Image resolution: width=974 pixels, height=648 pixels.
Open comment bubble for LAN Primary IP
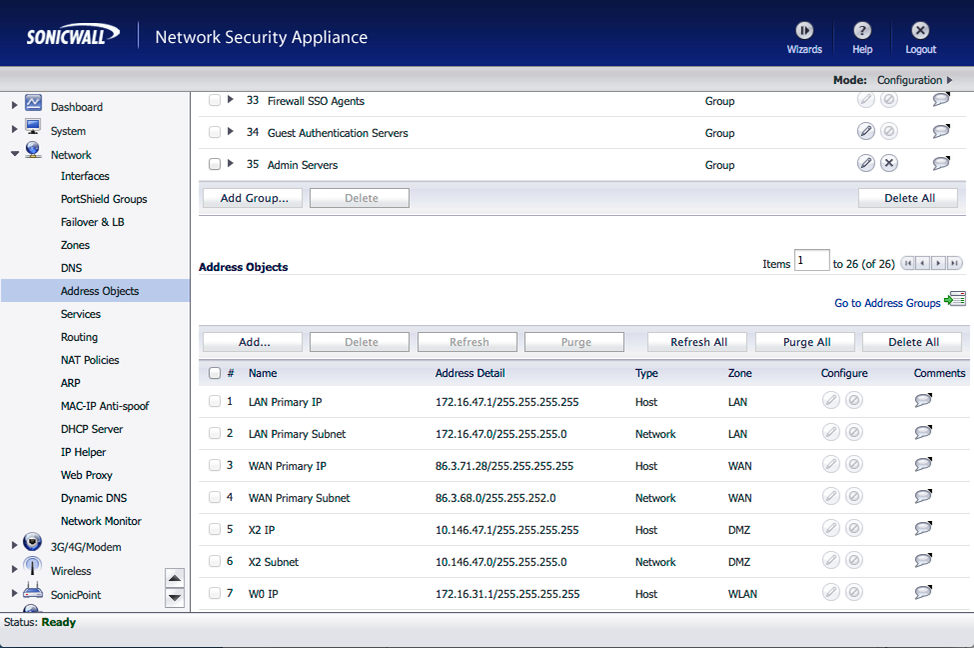923,401
